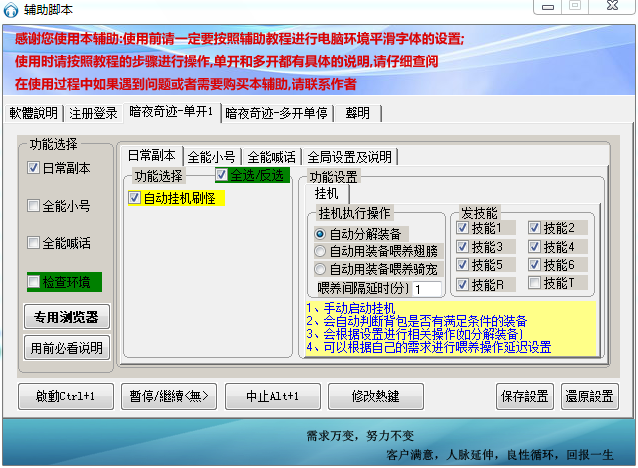Enable the 全能小号 checkbox in the left panel
Viewport: 638px width, 468px height.
33,206
